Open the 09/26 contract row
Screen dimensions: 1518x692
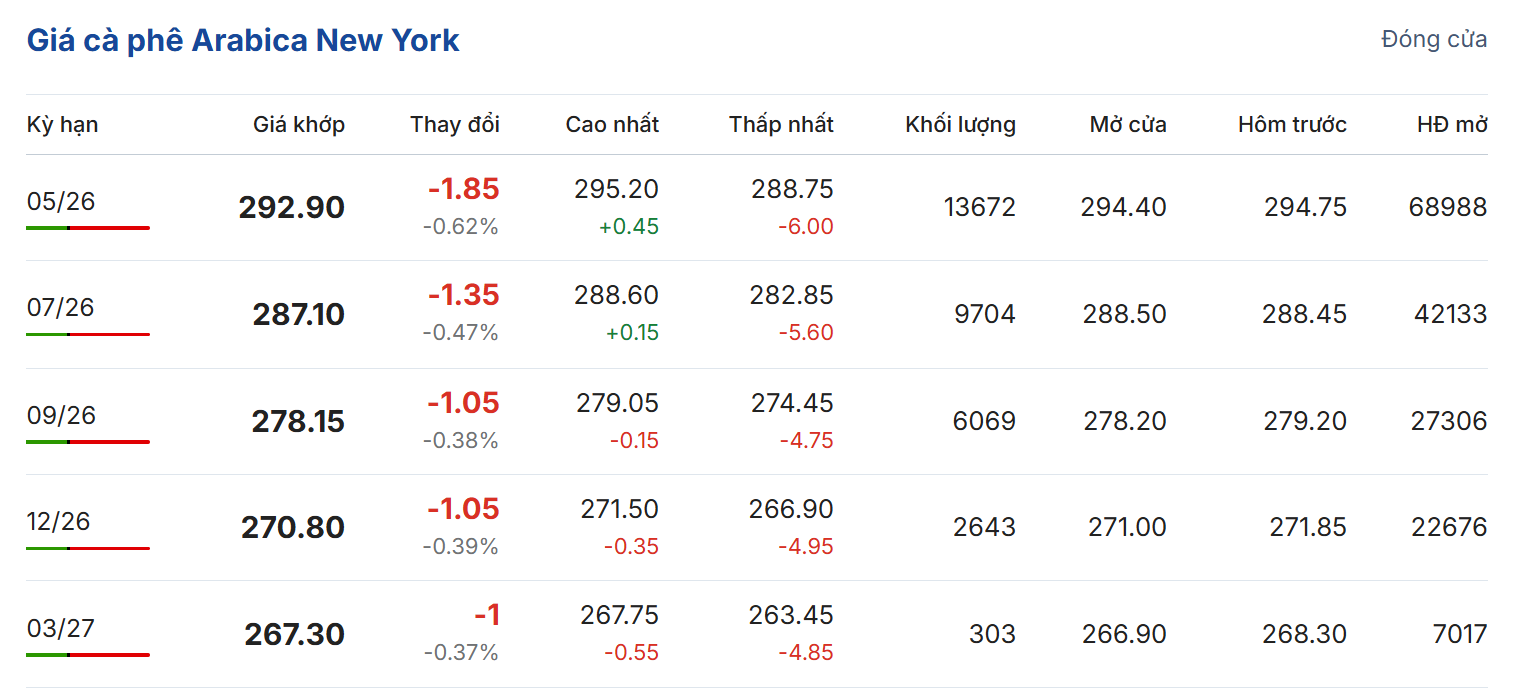tap(61, 415)
